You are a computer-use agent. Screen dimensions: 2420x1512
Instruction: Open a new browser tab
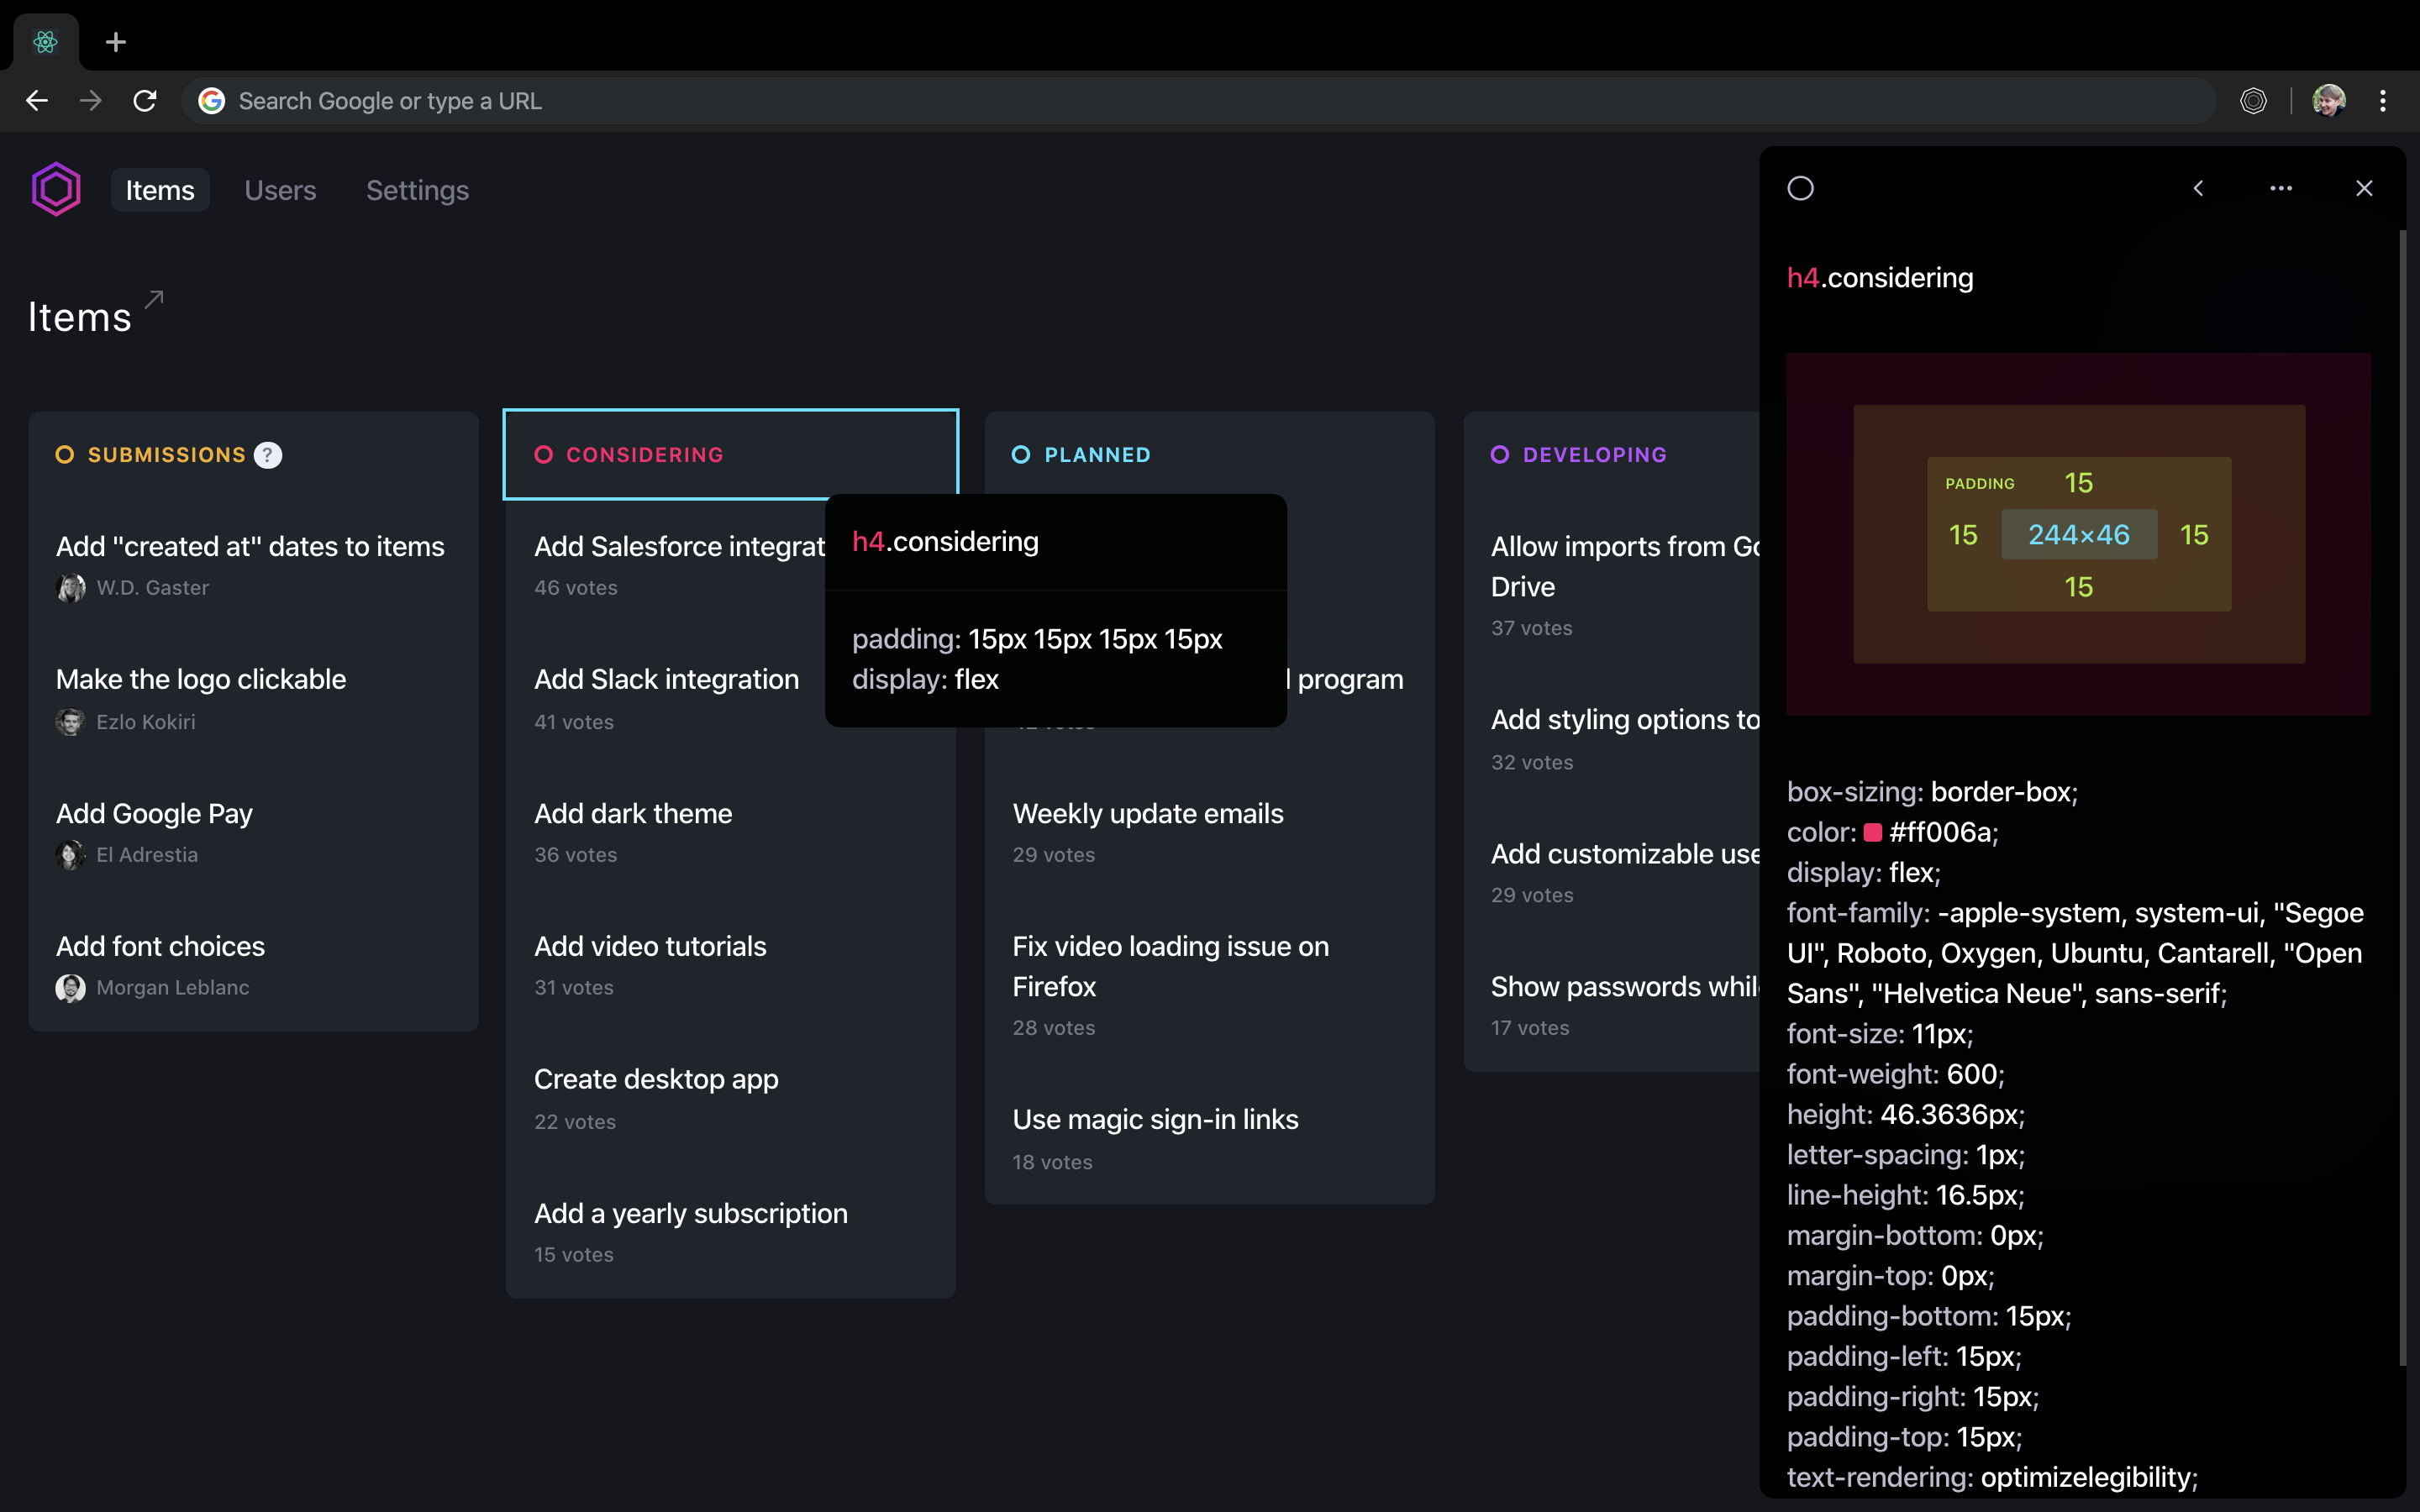116,42
